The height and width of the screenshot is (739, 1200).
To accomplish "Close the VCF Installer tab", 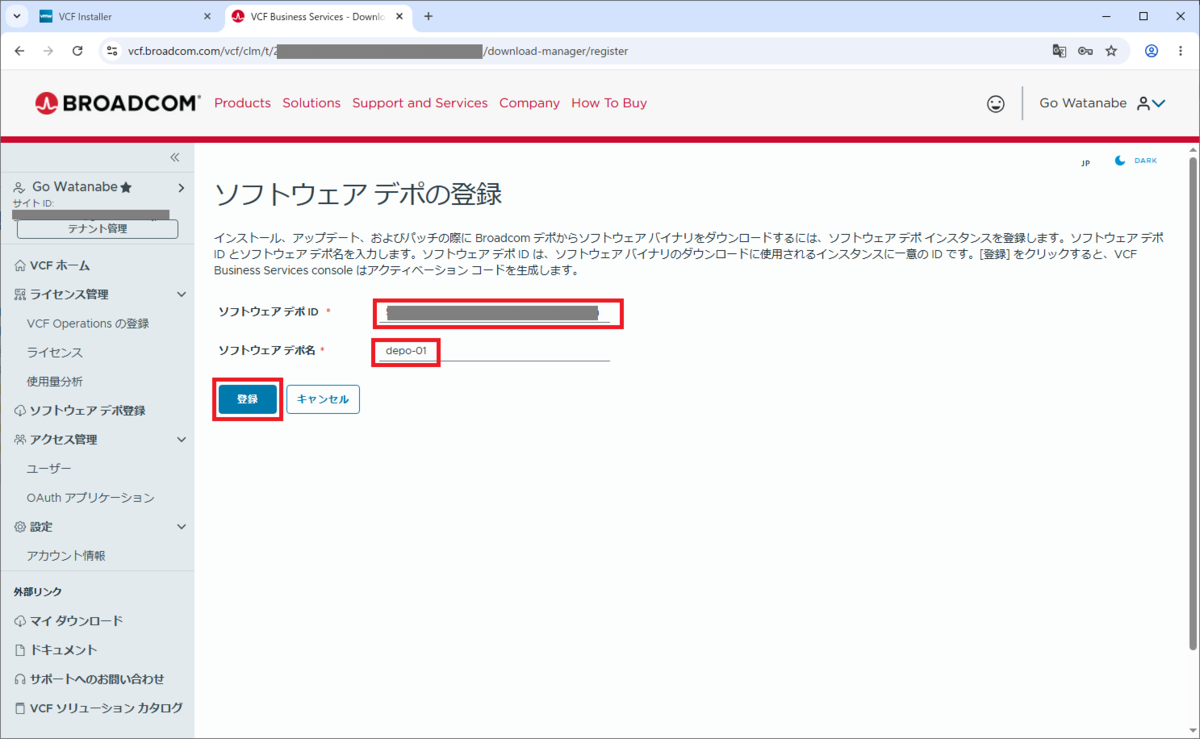I will tap(207, 16).
